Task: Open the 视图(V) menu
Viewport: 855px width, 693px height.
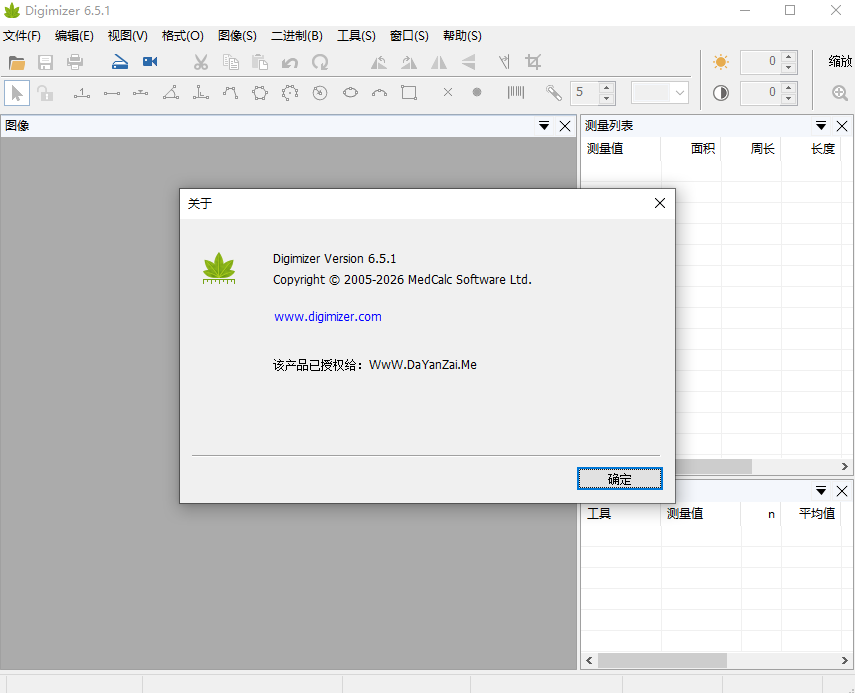Action: (x=128, y=36)
